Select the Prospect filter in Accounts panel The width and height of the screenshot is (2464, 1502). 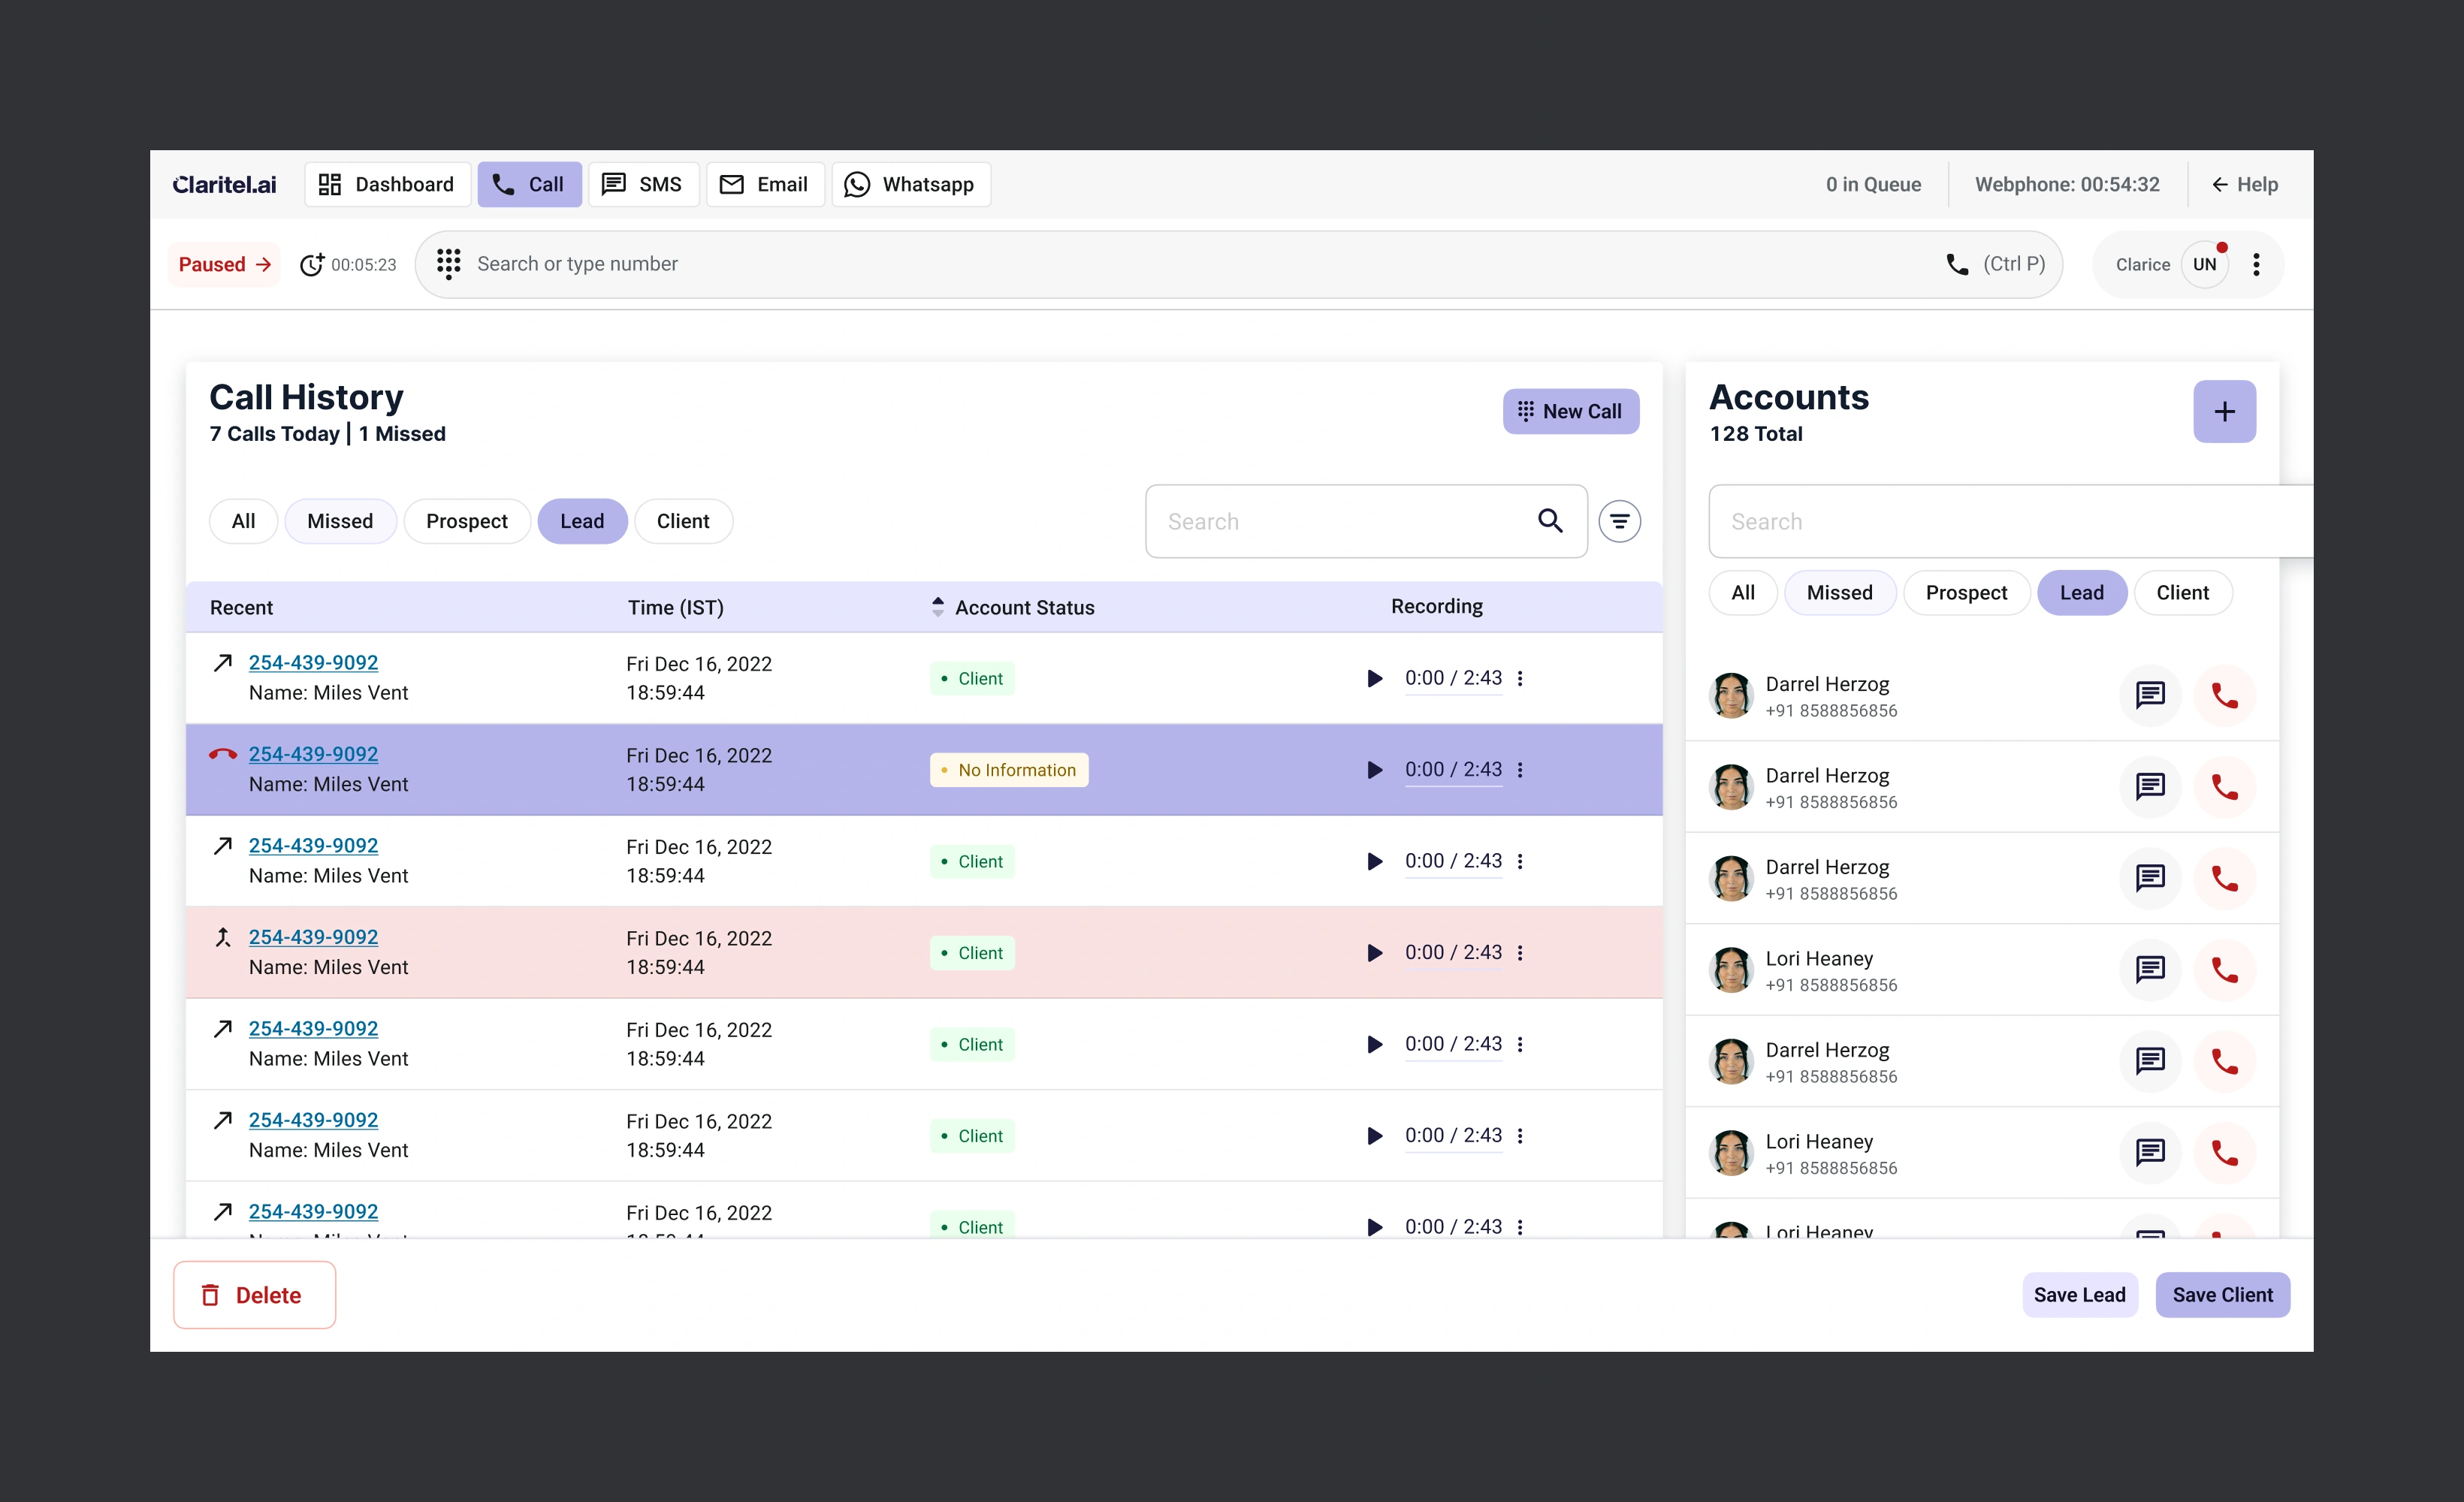pos(1966,592)
